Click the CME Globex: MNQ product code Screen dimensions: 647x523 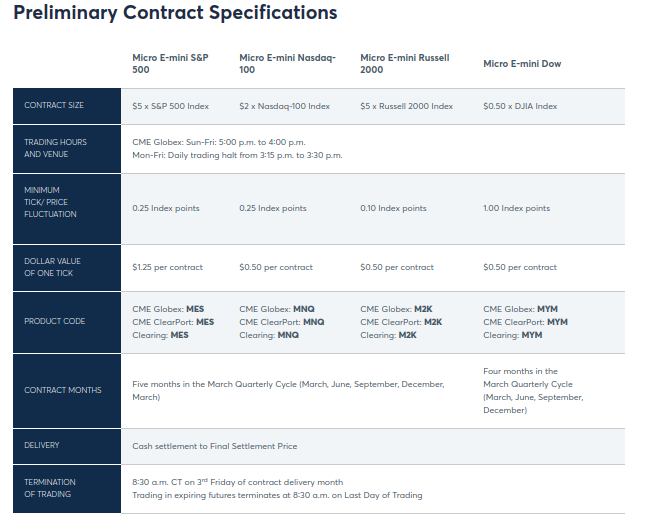[x=282, y=309]
